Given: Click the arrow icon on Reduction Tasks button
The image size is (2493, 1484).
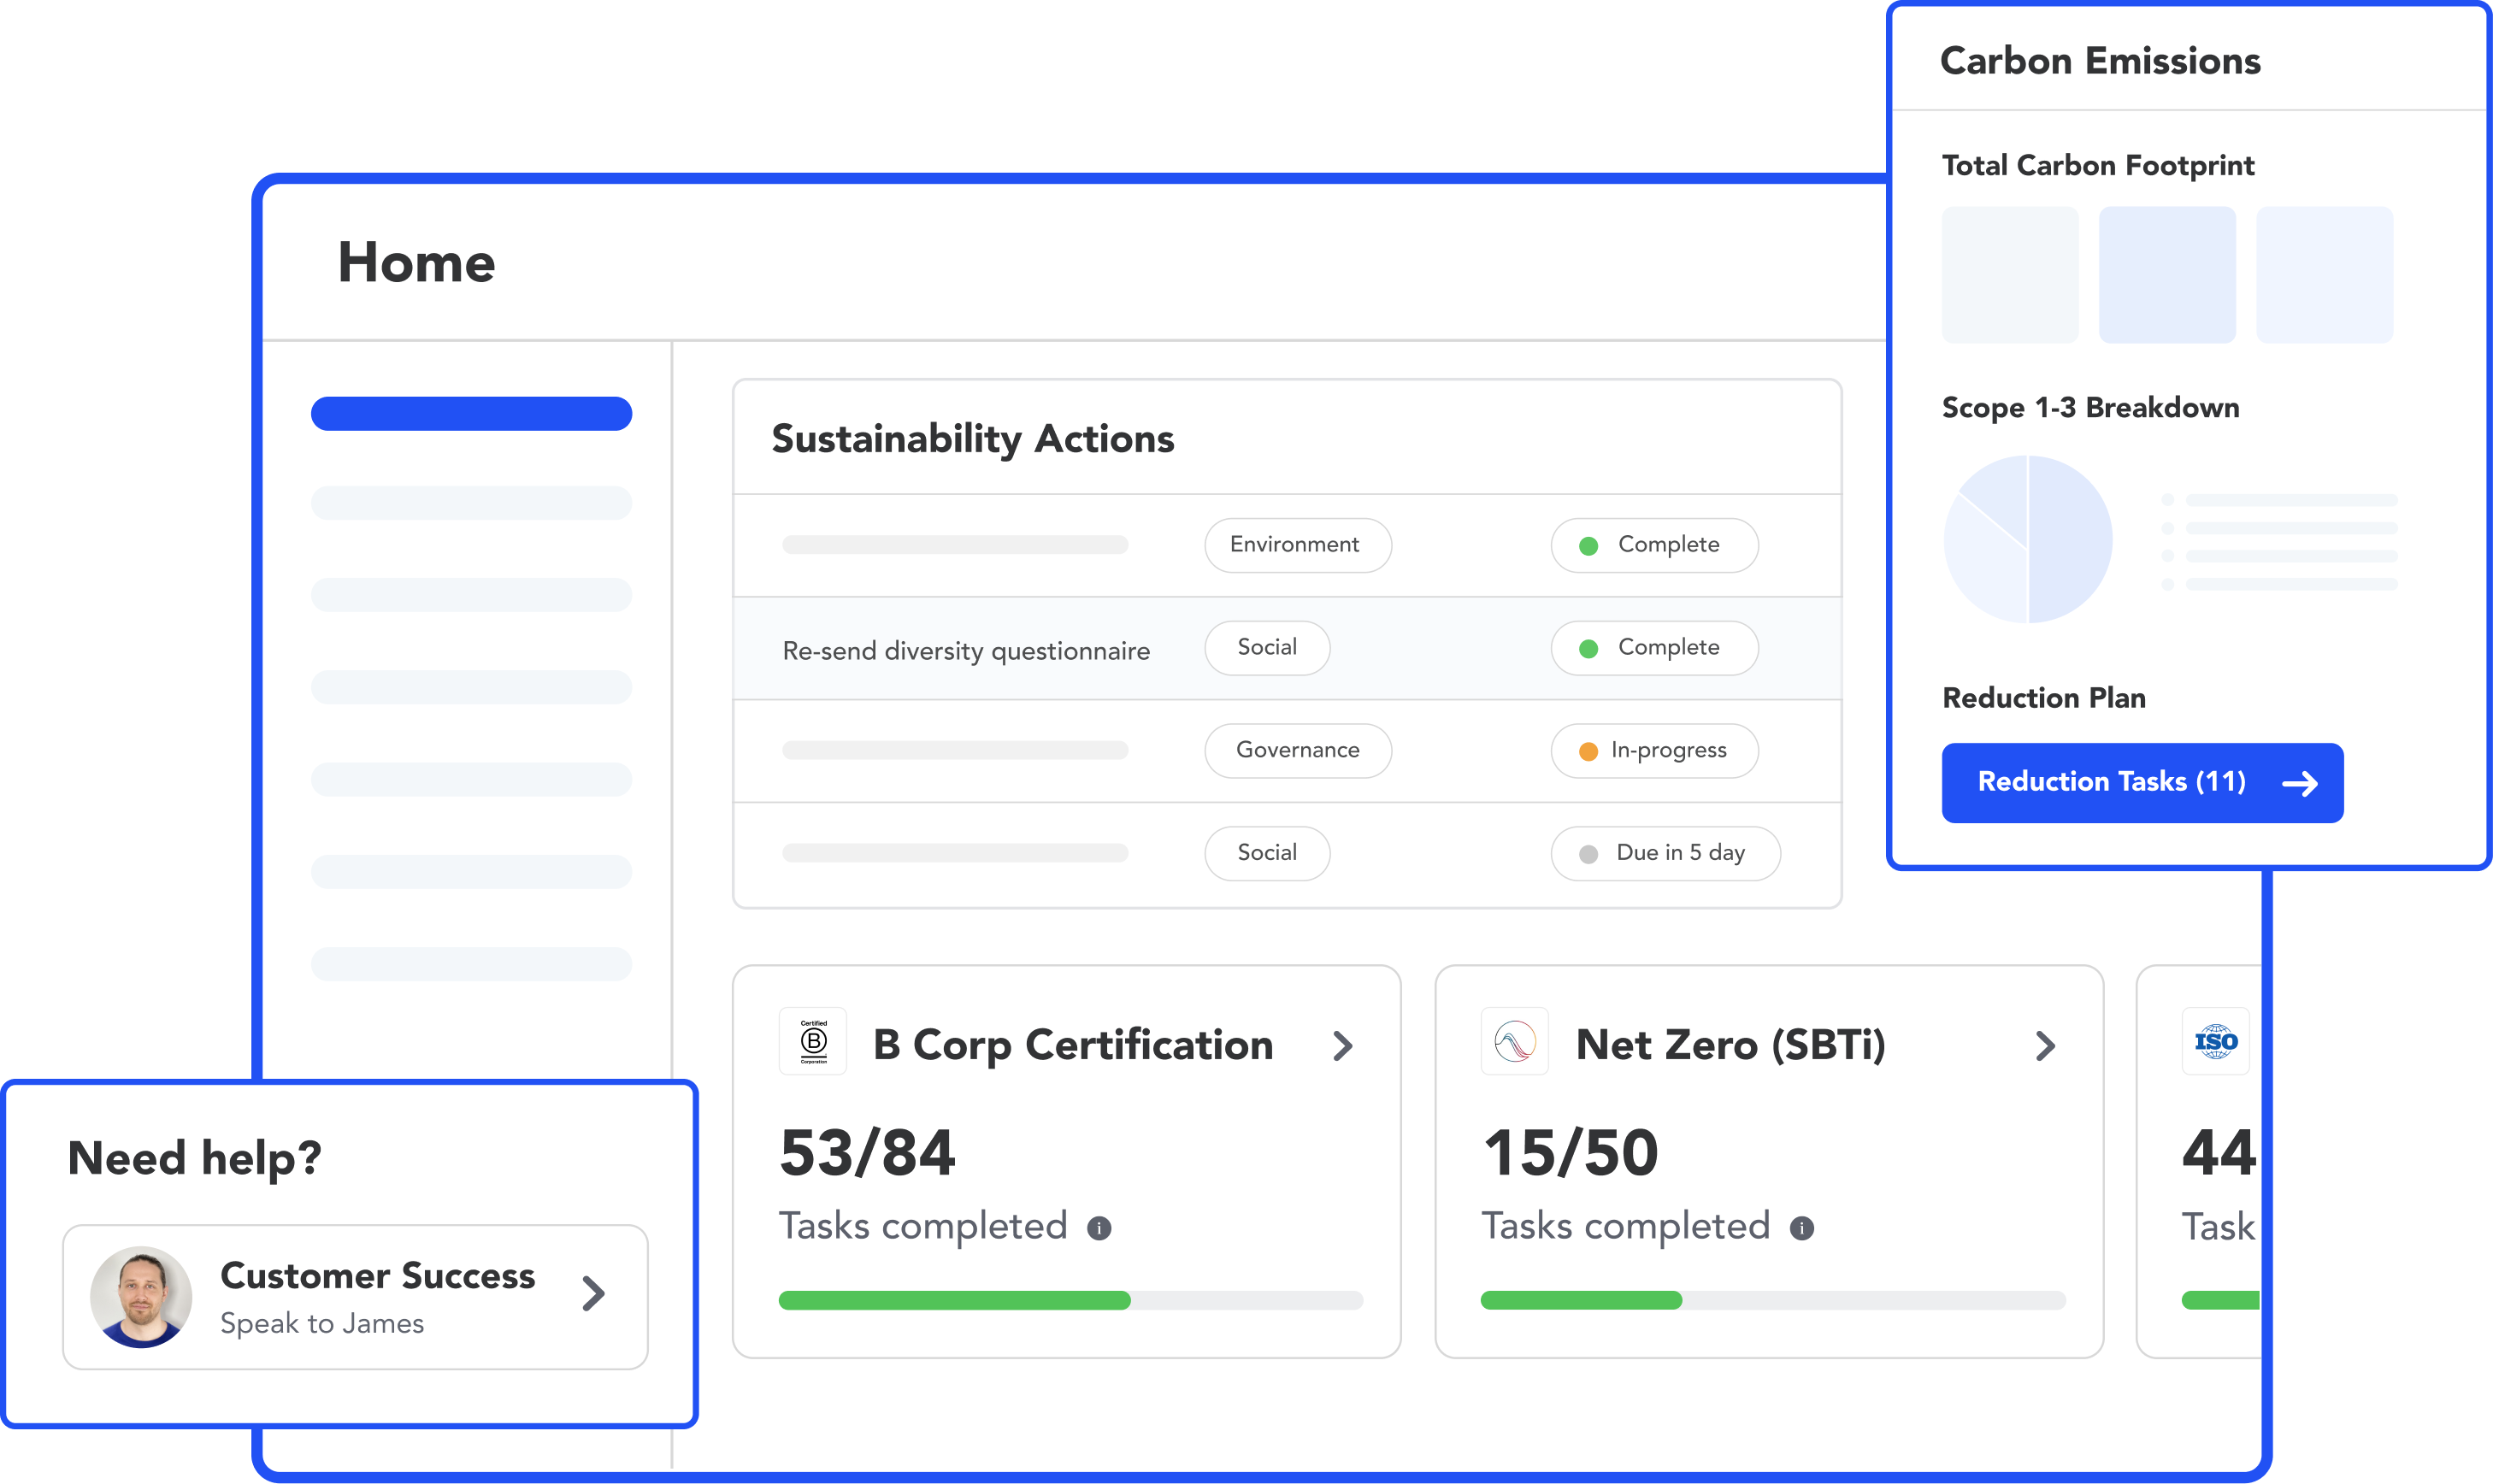Looking at the screenshot, I should coord(2300,783).
